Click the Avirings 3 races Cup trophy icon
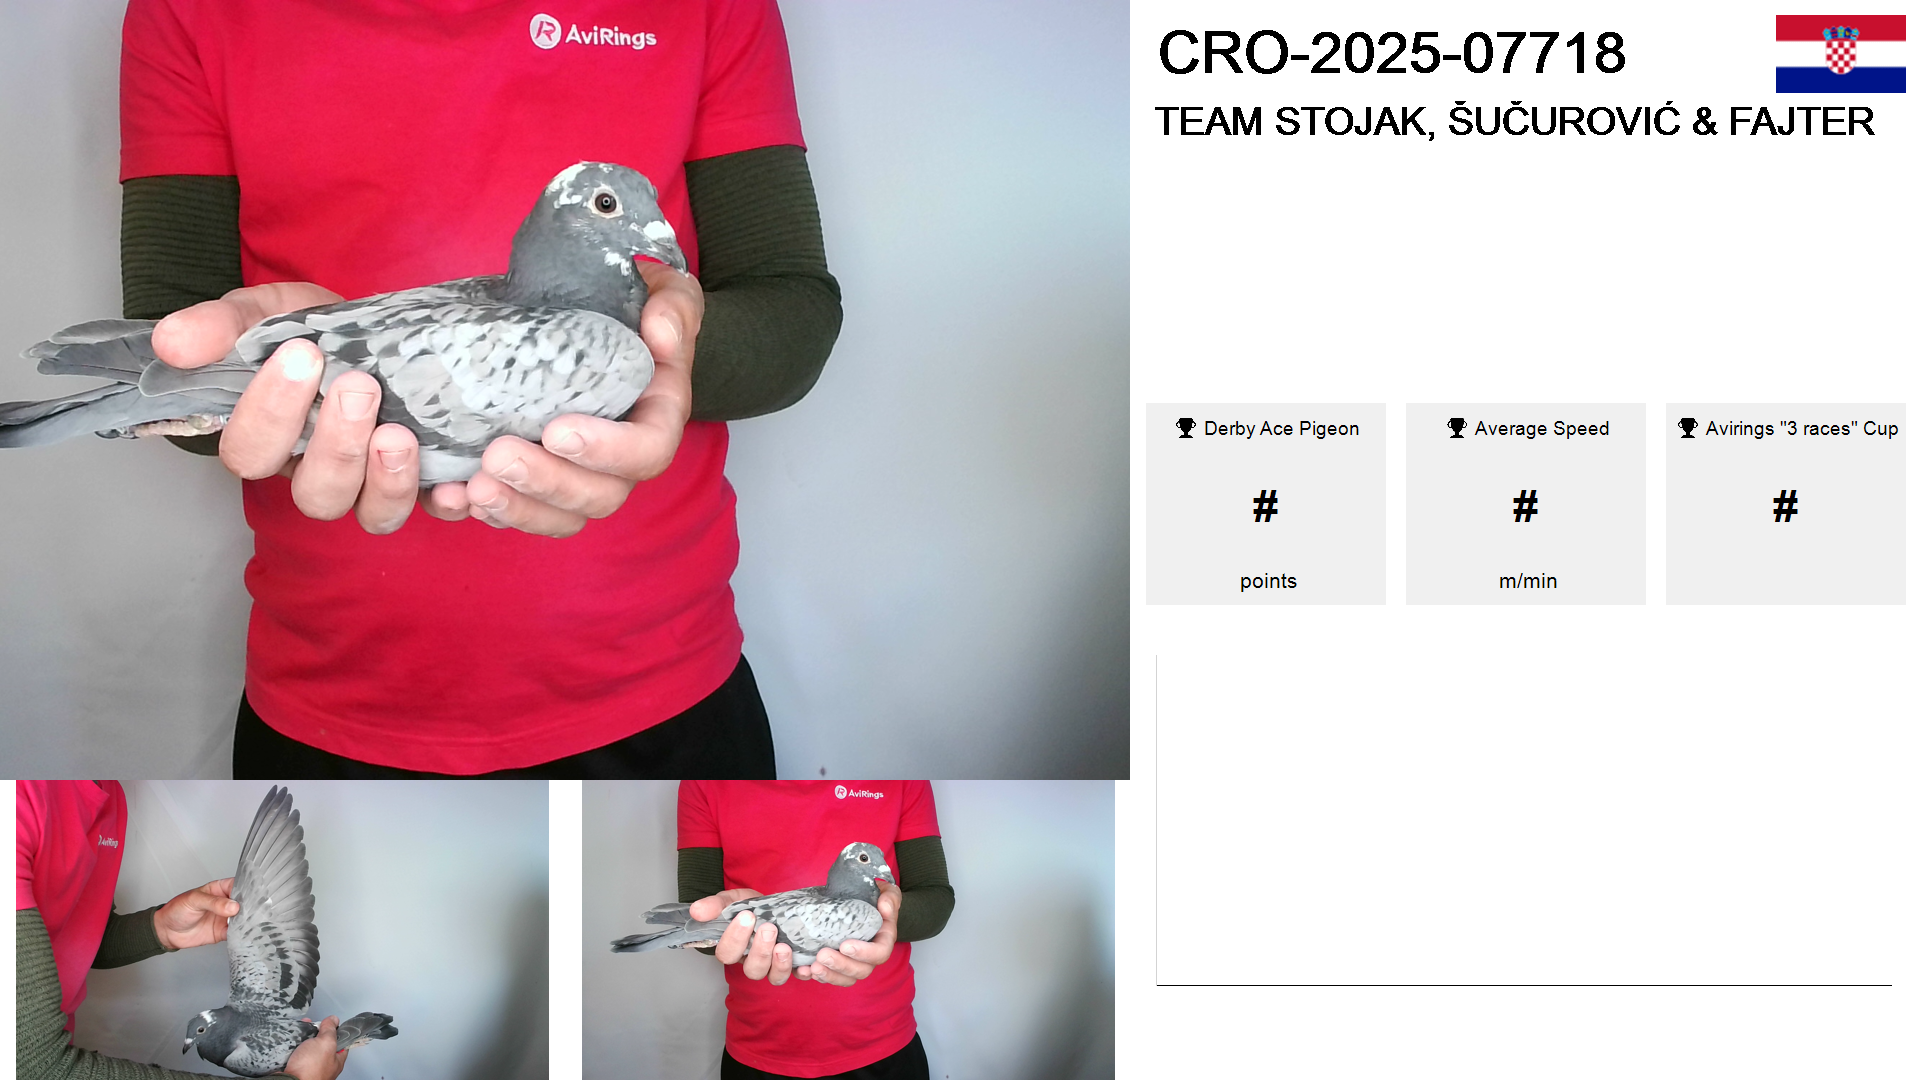This screenshot has height=1080, width=1920. point(1688,428)
